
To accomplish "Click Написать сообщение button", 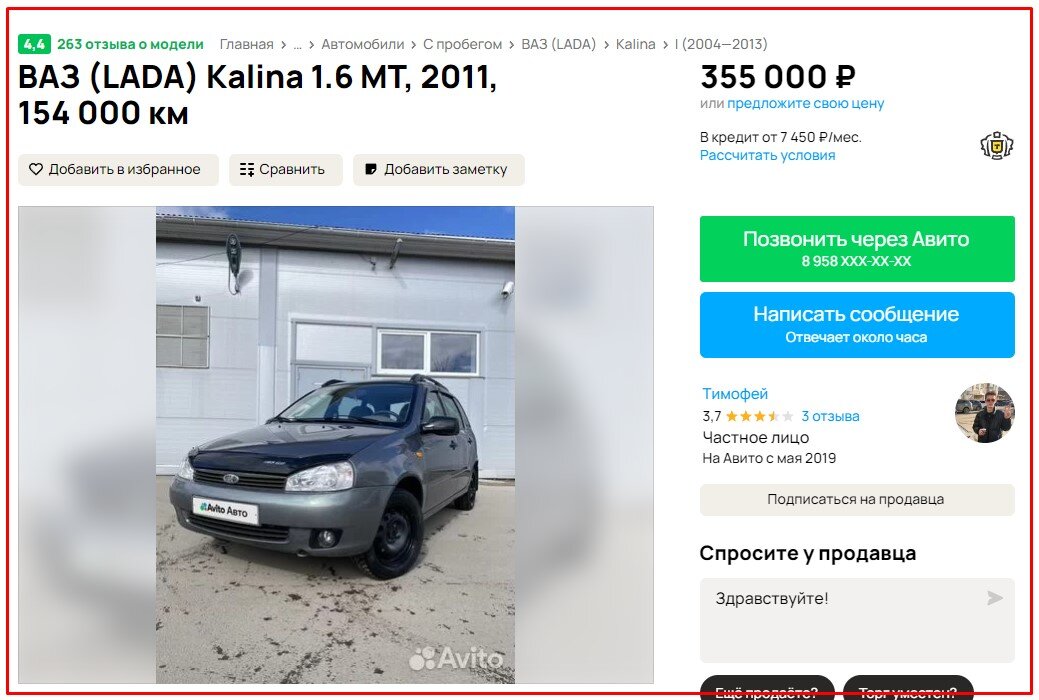I will (857, 325).
